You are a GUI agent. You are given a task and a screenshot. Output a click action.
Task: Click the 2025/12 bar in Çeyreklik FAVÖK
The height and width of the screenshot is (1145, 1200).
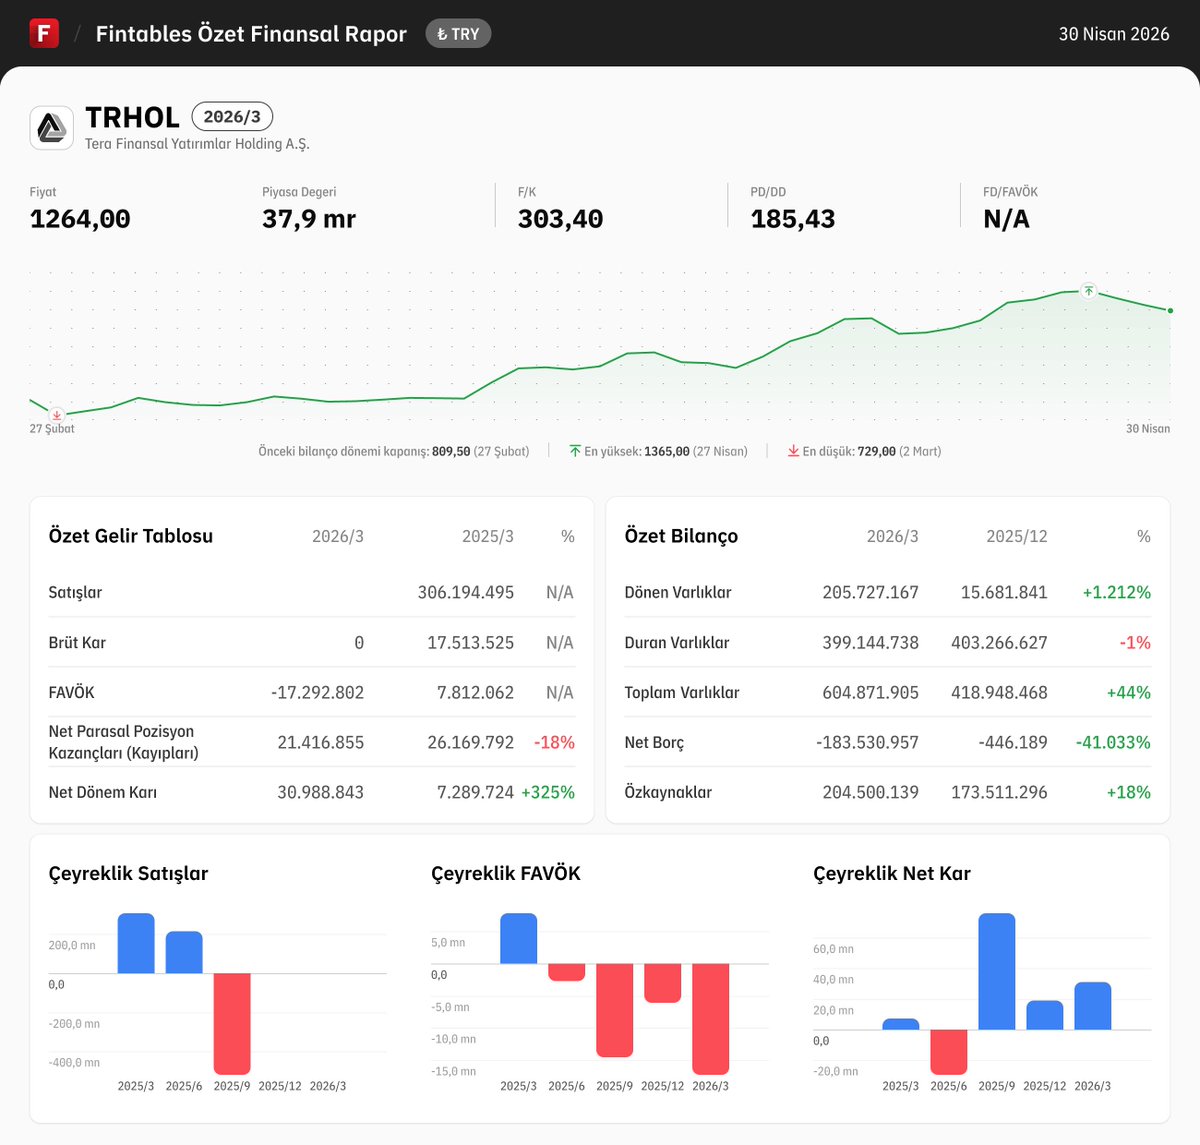[662, 983]
